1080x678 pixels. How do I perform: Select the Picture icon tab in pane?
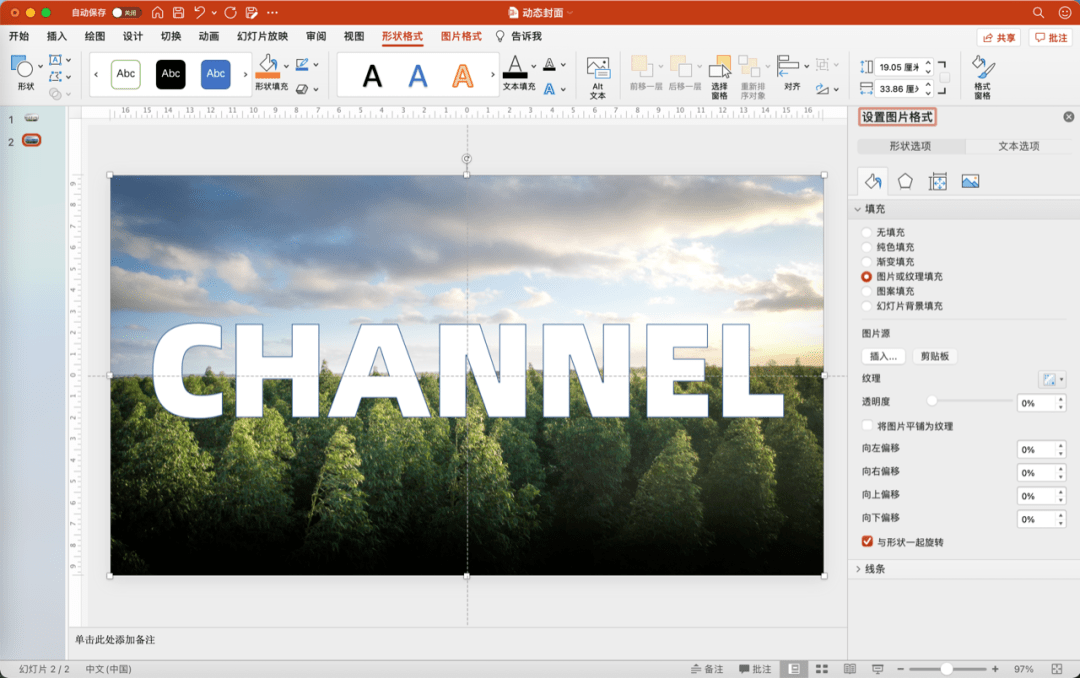[x=970, y=181]
